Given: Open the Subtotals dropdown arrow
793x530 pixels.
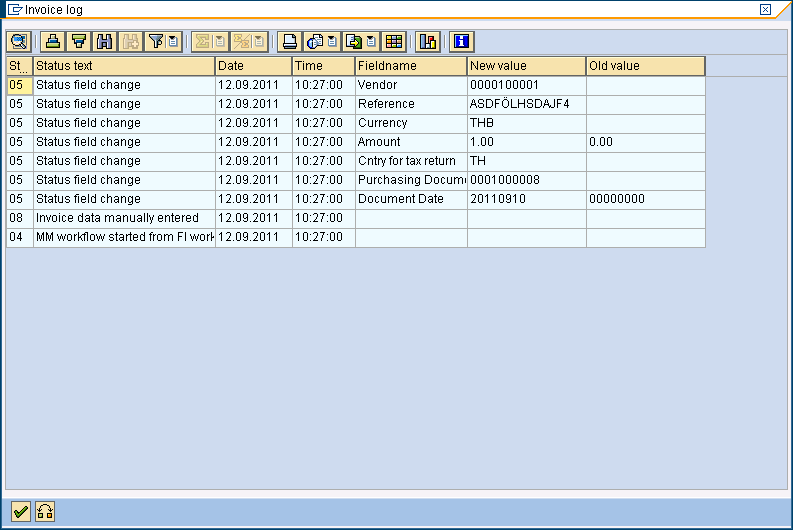Looking at the screenshot, I should 259,41.
